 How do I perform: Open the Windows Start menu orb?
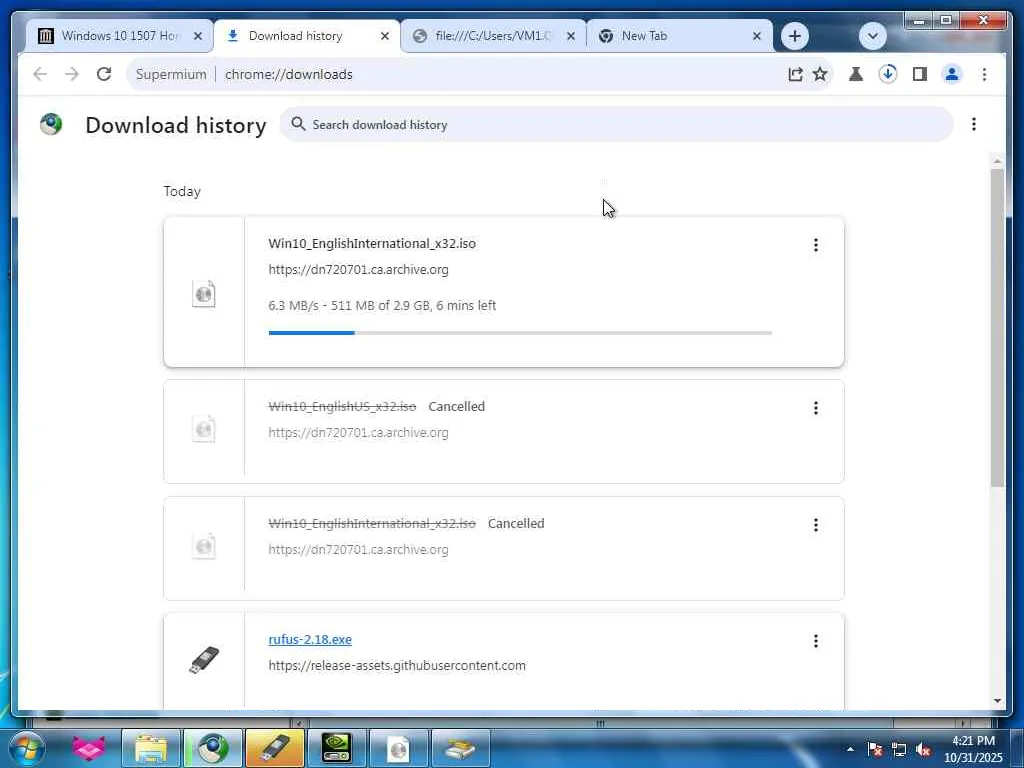point(27,748)
